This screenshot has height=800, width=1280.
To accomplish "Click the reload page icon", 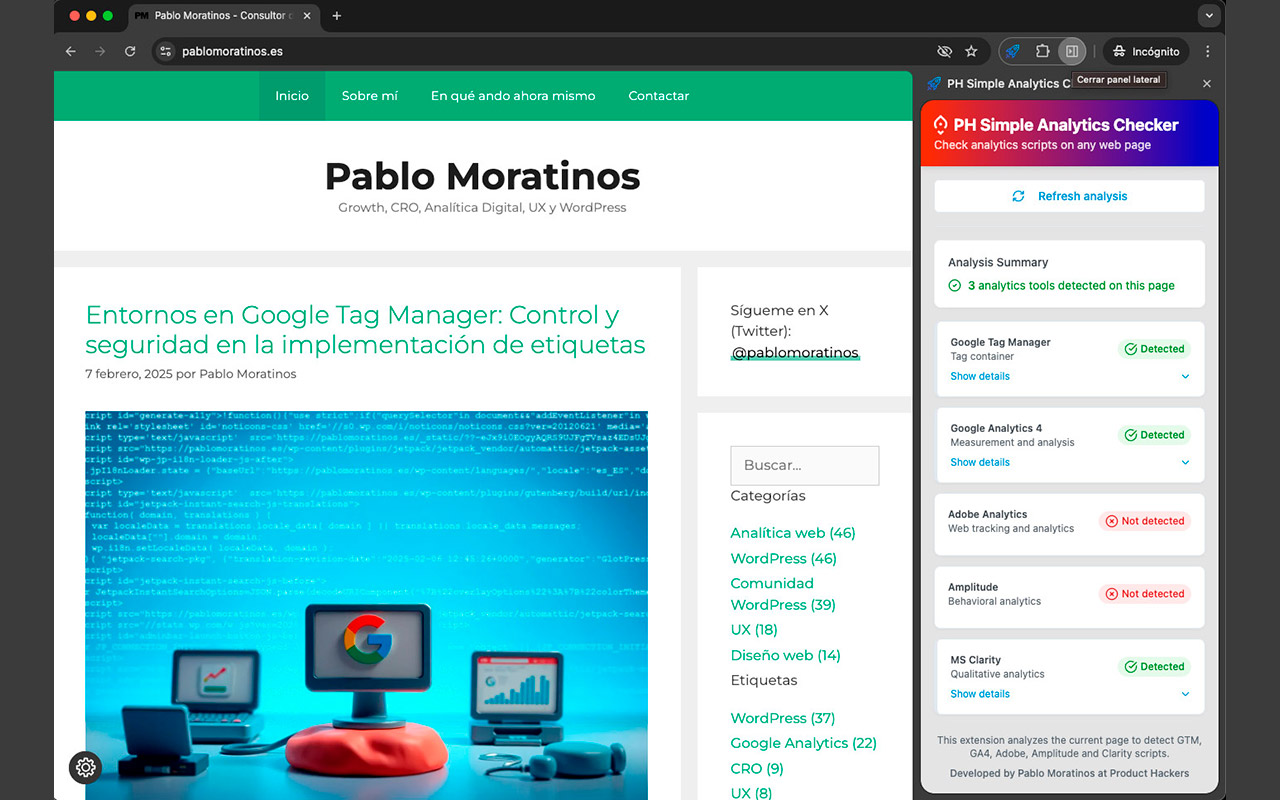I will pos(130,51).
